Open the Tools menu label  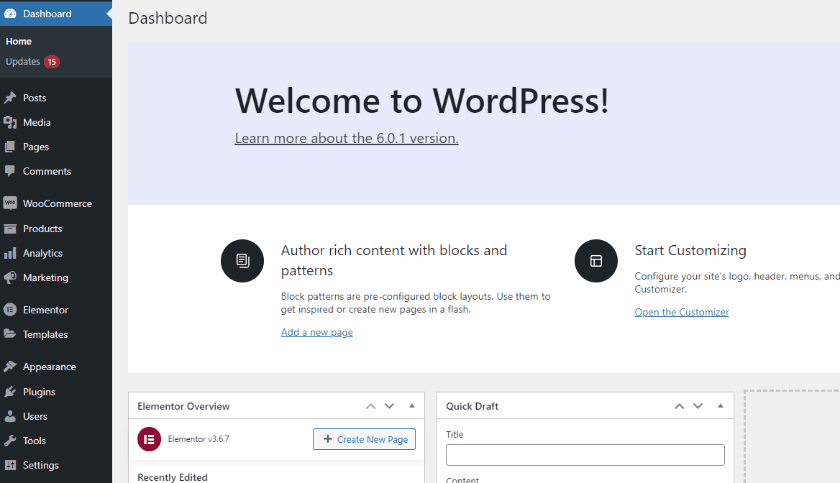tap(34, 441)
